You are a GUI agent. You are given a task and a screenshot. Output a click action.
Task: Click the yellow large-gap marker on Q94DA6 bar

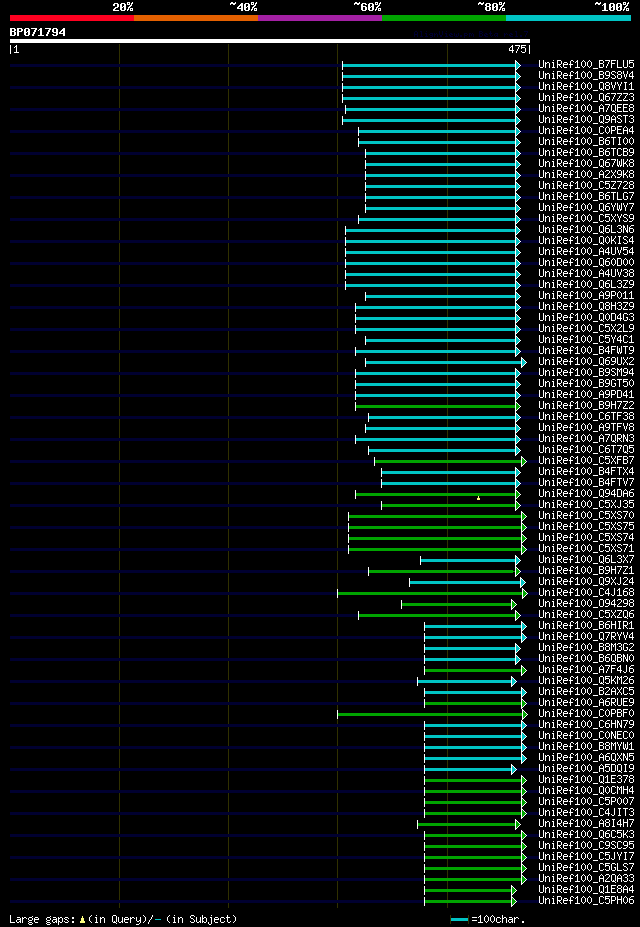point(479,498)
